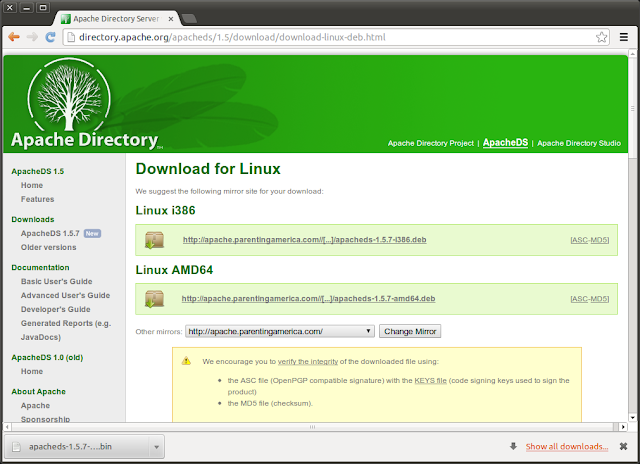The image size is (640, 464).
Task: Open the Other mirrors dropdown
Action: (x=280, y=331)
